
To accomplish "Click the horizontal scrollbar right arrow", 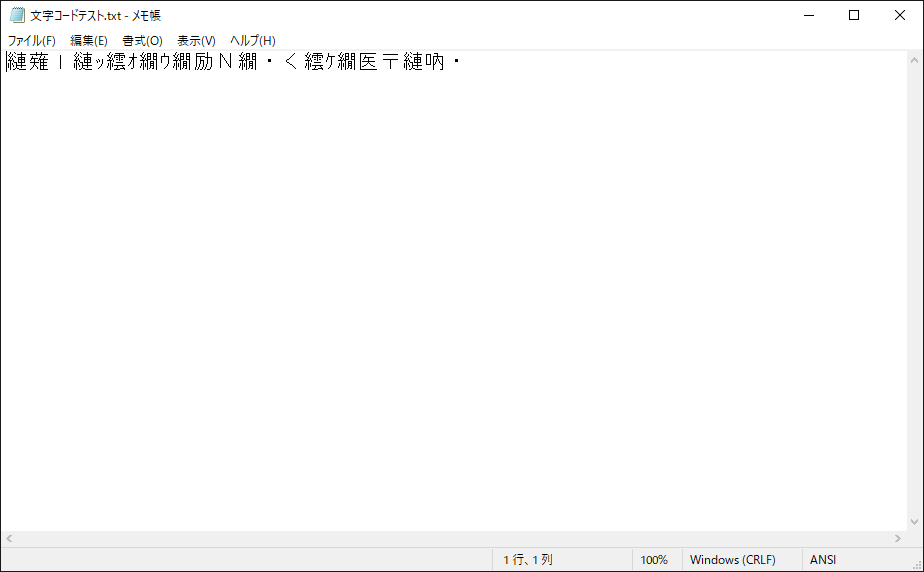I will [897, 539].
